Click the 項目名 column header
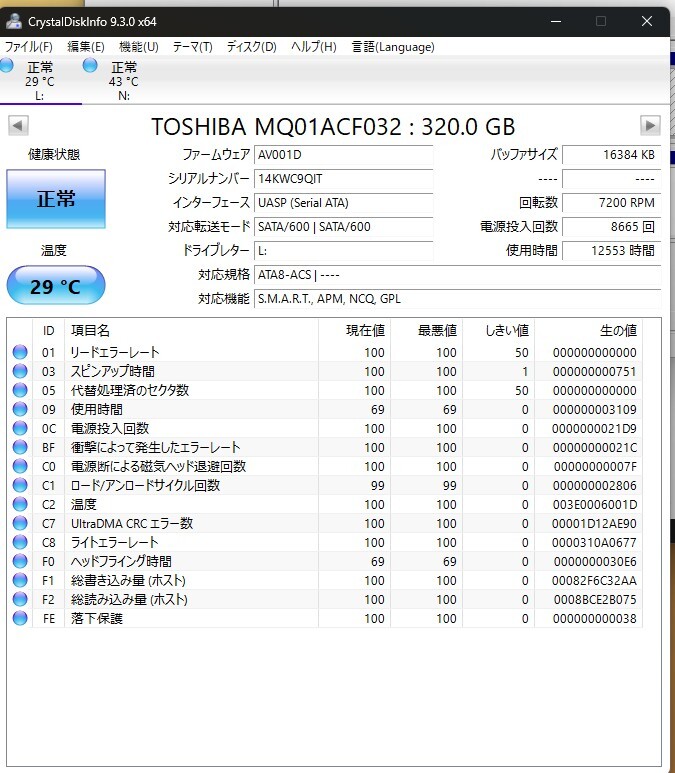 pyautogui.click(x=191, y=330)
